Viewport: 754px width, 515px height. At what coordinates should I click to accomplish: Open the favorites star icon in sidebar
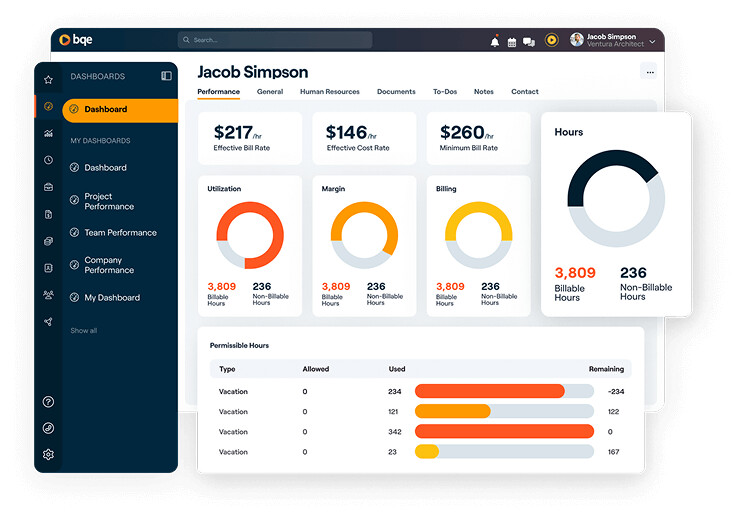point(48,80)
